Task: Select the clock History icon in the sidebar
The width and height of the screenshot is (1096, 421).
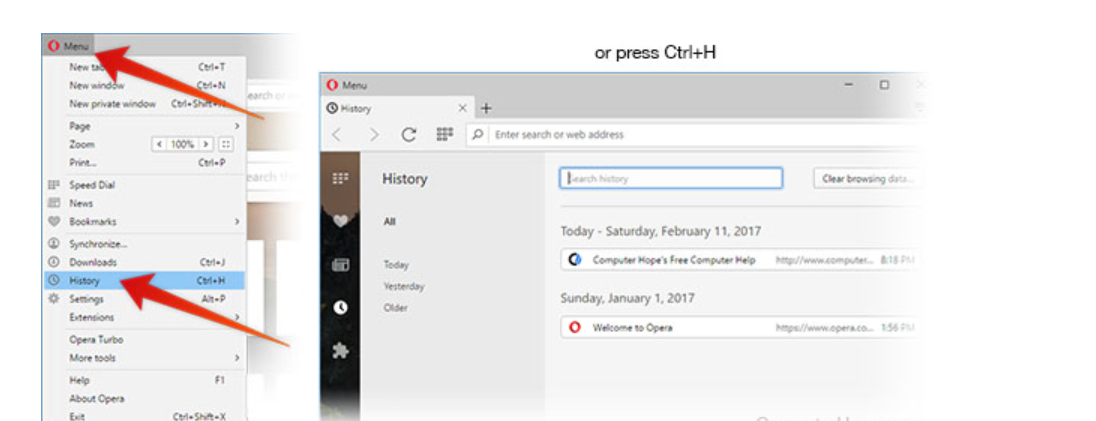Action: [x=340, y=308]
